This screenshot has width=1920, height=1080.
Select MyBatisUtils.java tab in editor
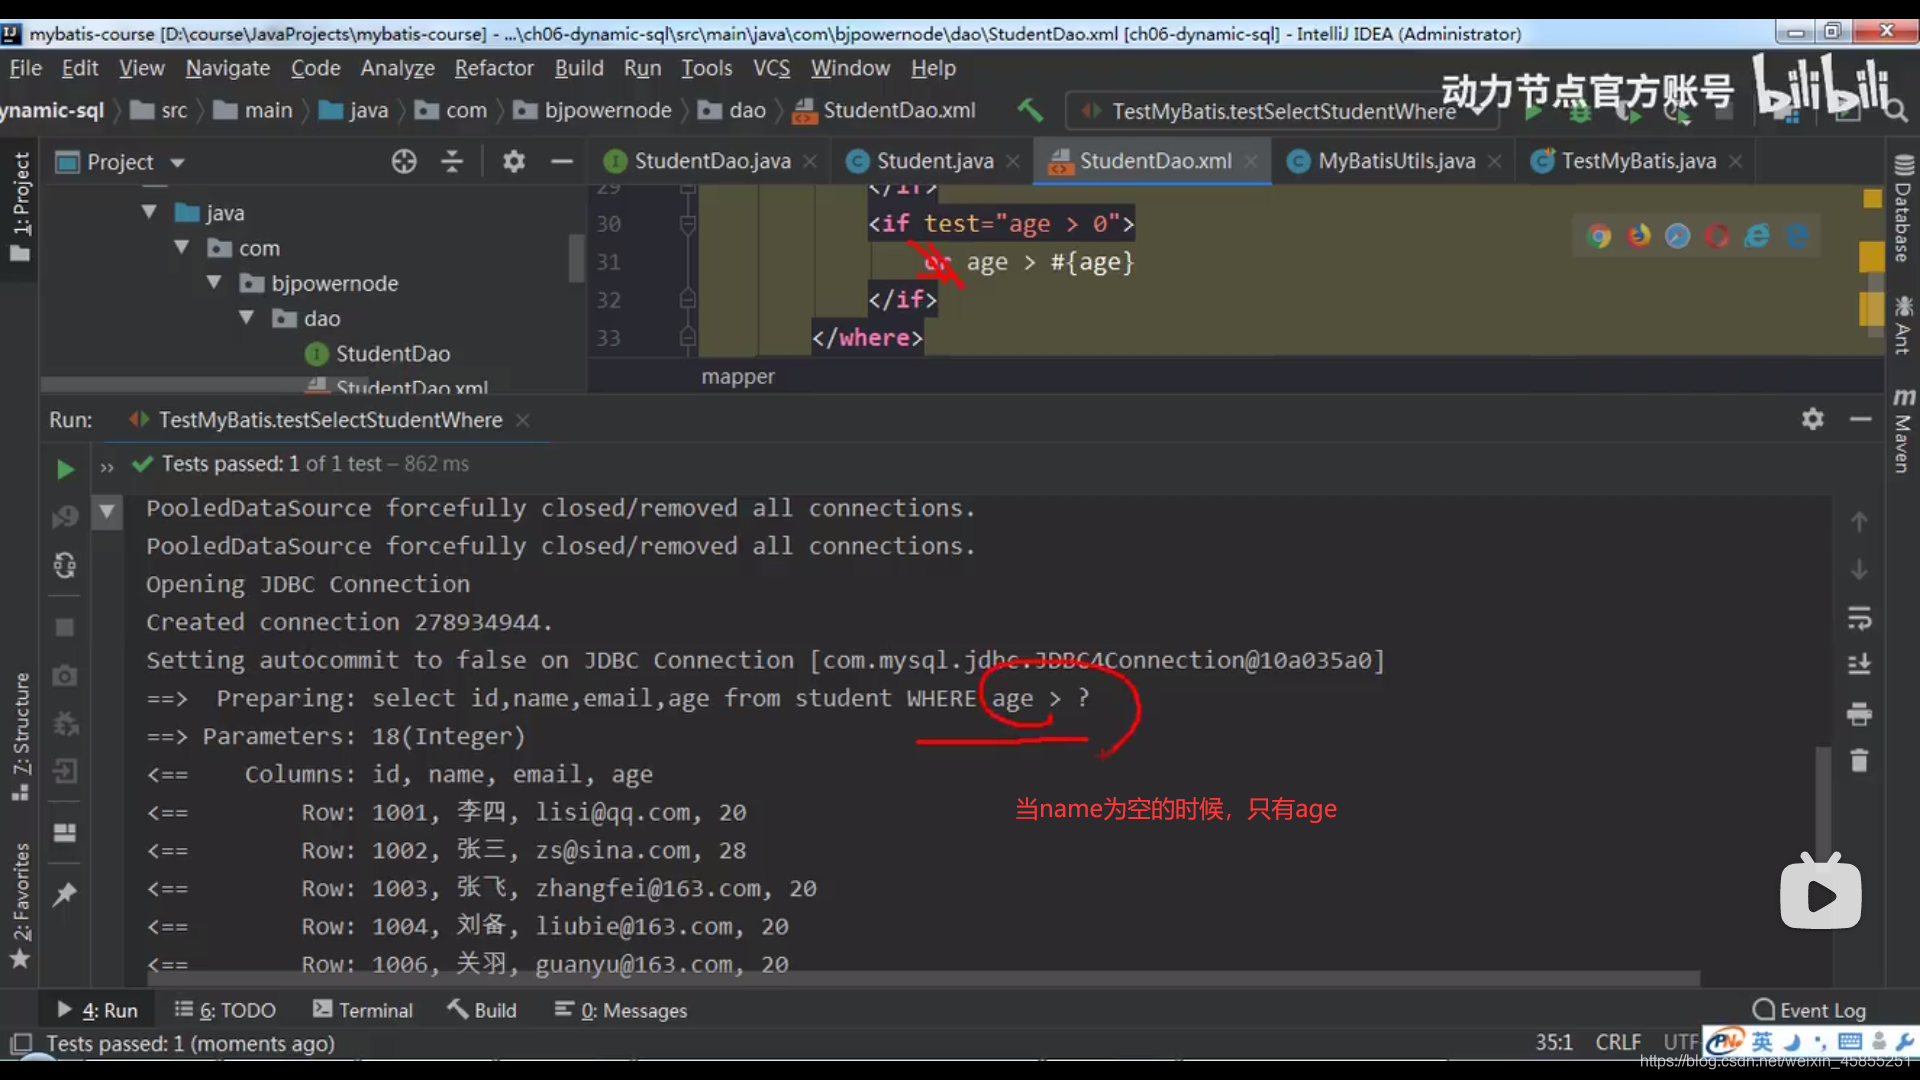(x=1396, y=160)
